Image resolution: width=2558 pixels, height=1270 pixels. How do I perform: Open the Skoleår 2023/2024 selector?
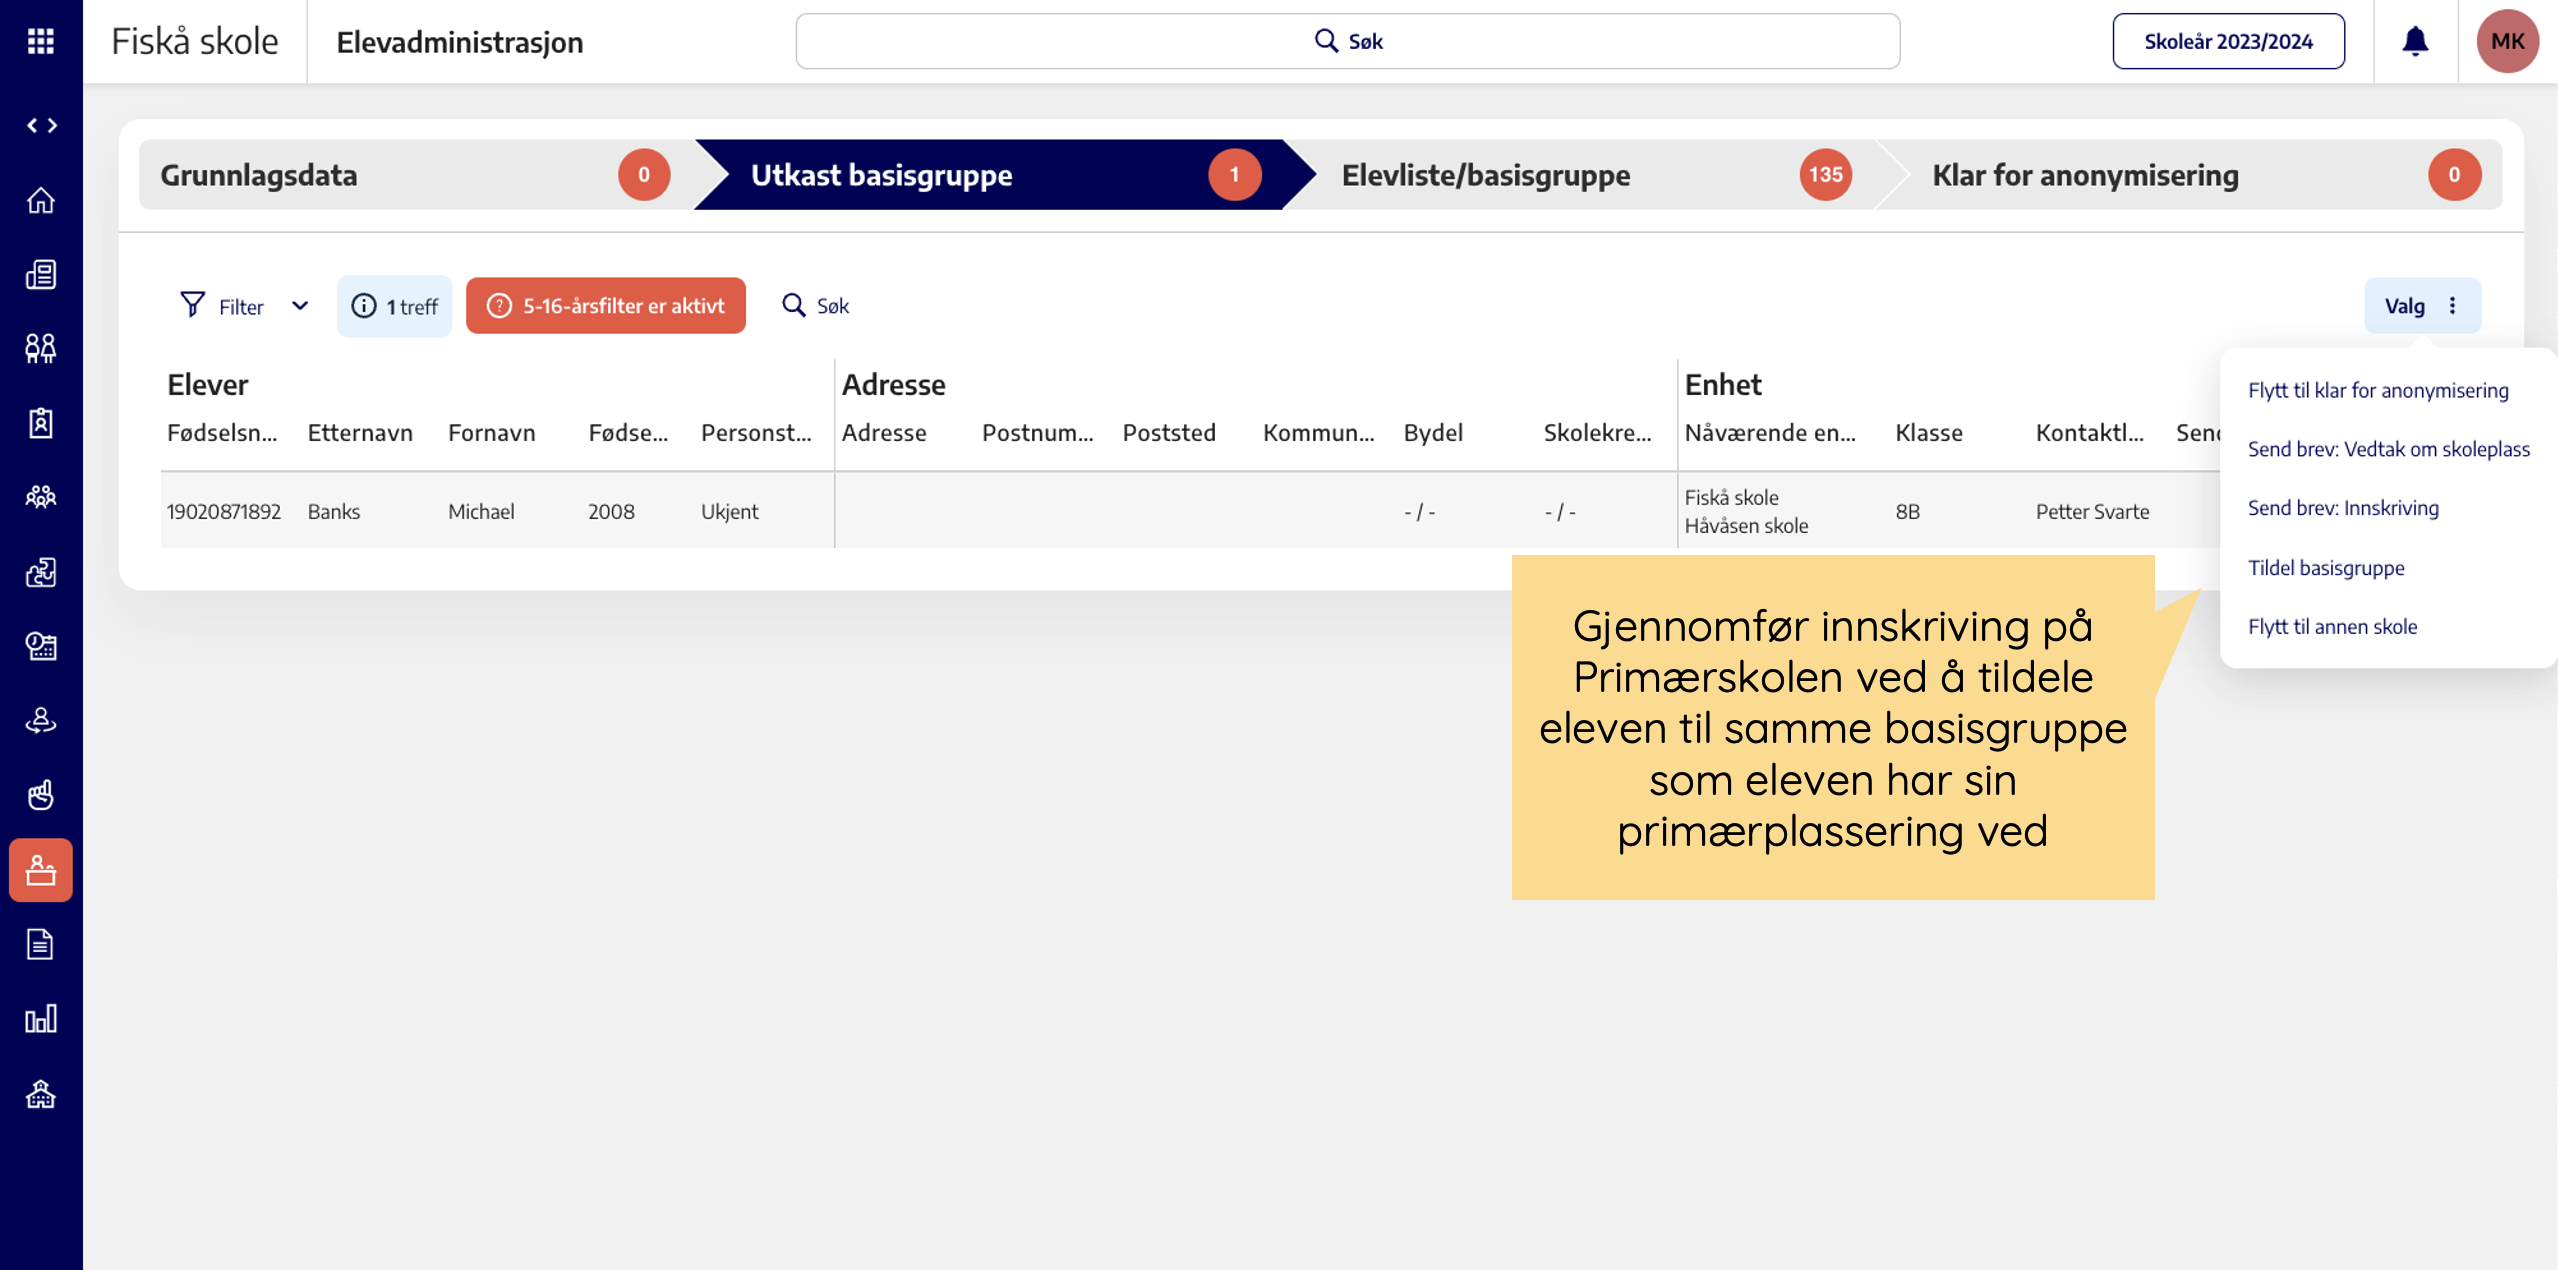(2228, 41)
